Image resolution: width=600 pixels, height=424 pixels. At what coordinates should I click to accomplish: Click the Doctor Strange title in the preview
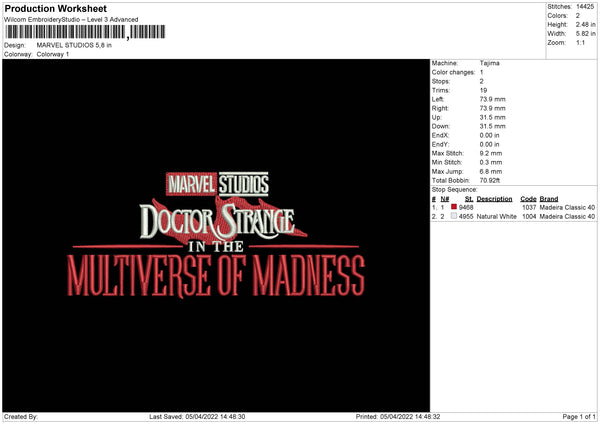[x=217, y=219]
